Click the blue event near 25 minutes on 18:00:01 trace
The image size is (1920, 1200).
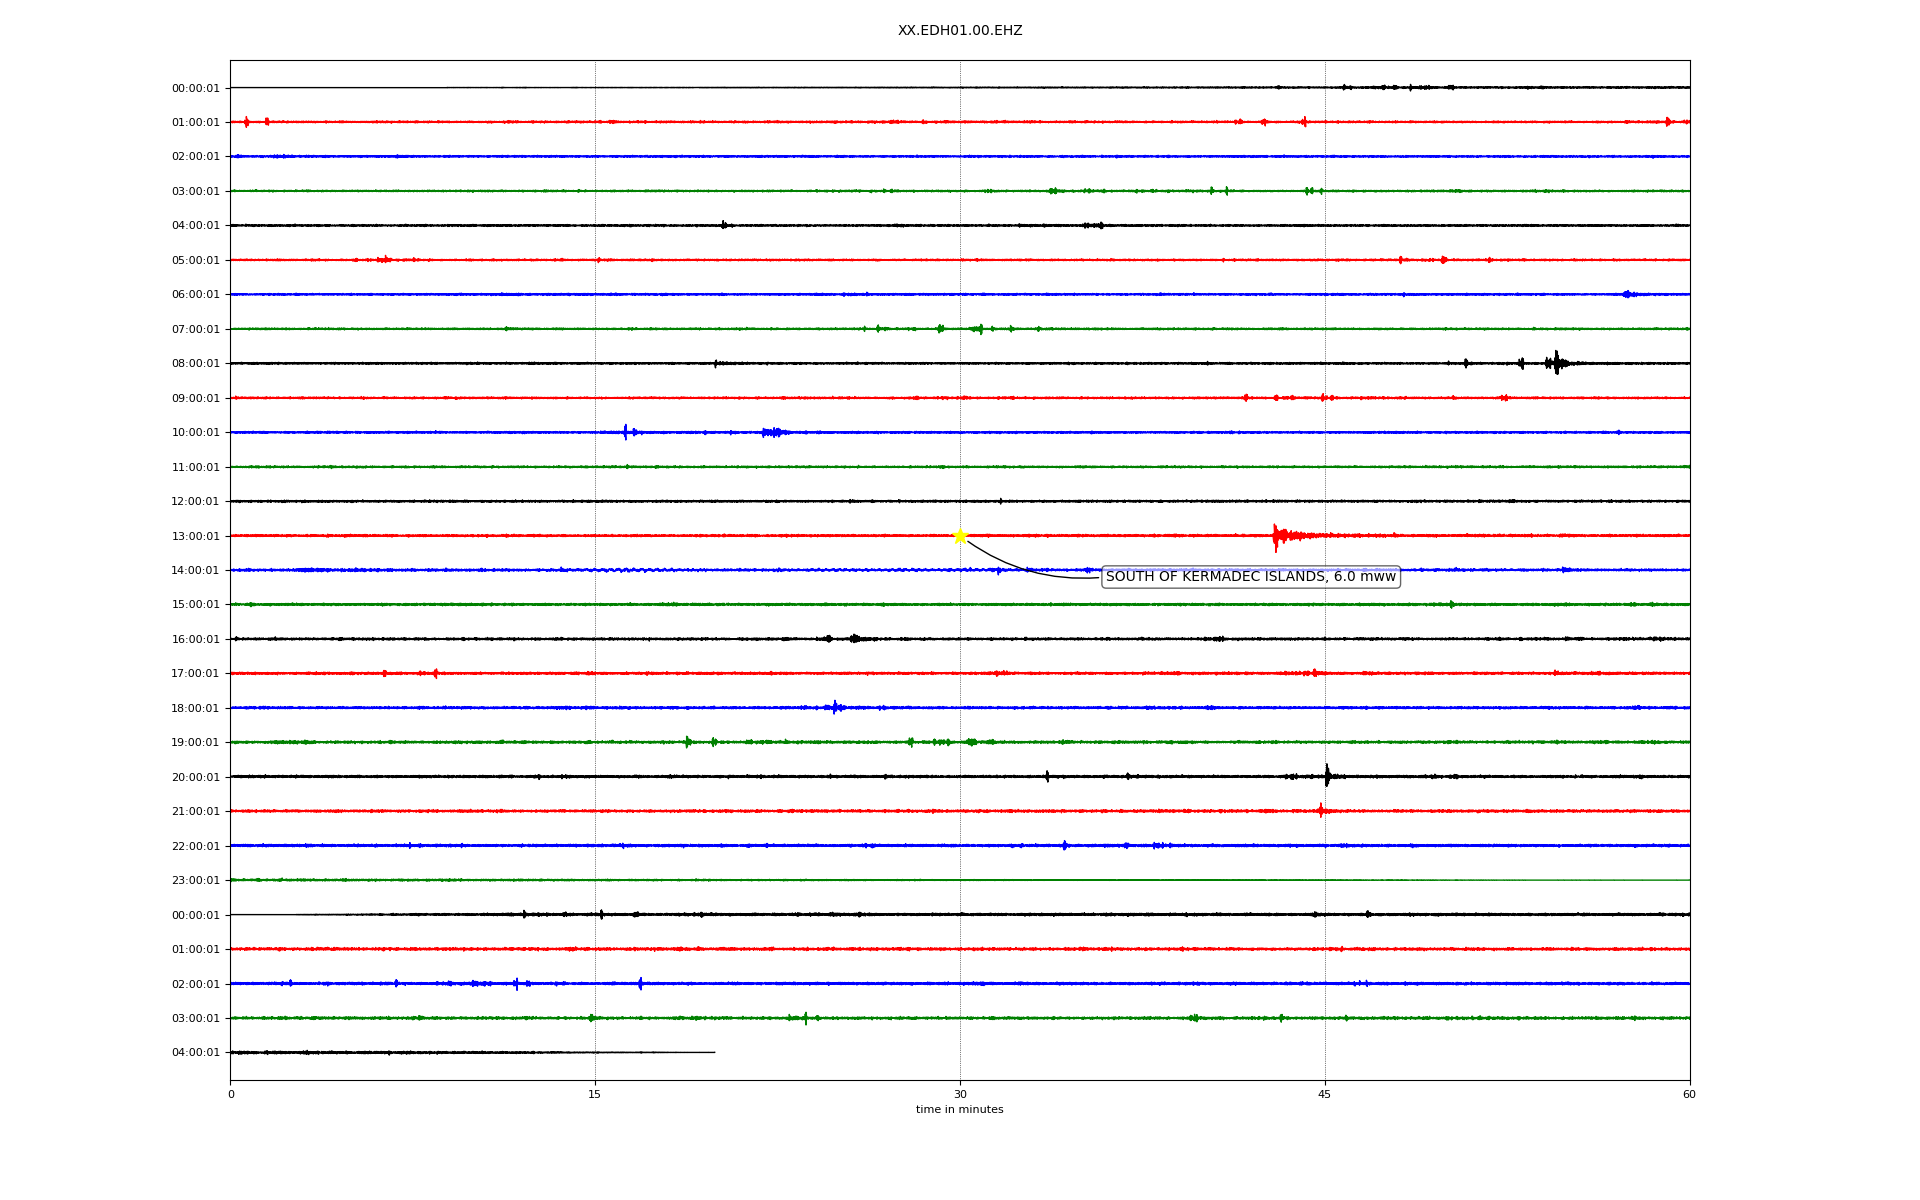836,707
